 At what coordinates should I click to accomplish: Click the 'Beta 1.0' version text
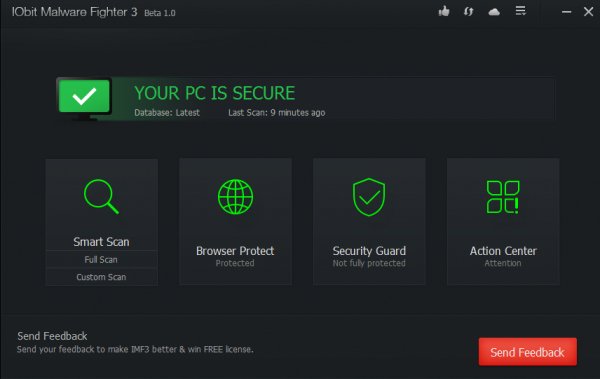160,13
